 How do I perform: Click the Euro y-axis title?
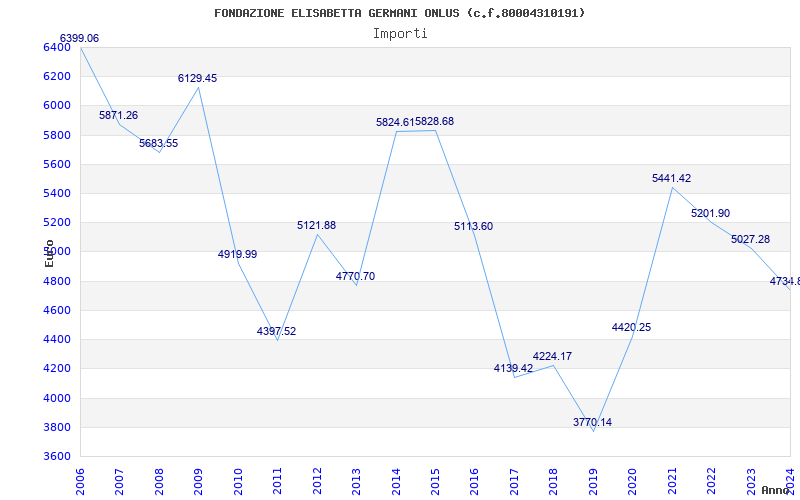(x=49, y=254)
